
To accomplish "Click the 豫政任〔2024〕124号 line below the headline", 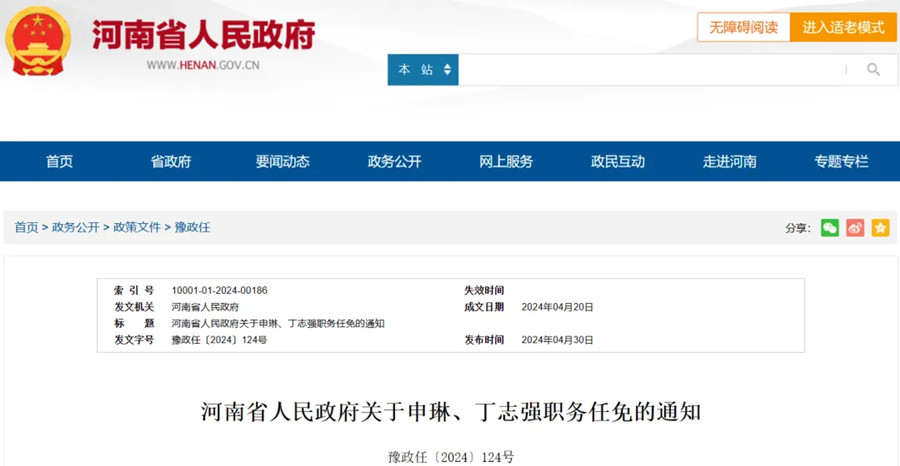I will point(451,457).
